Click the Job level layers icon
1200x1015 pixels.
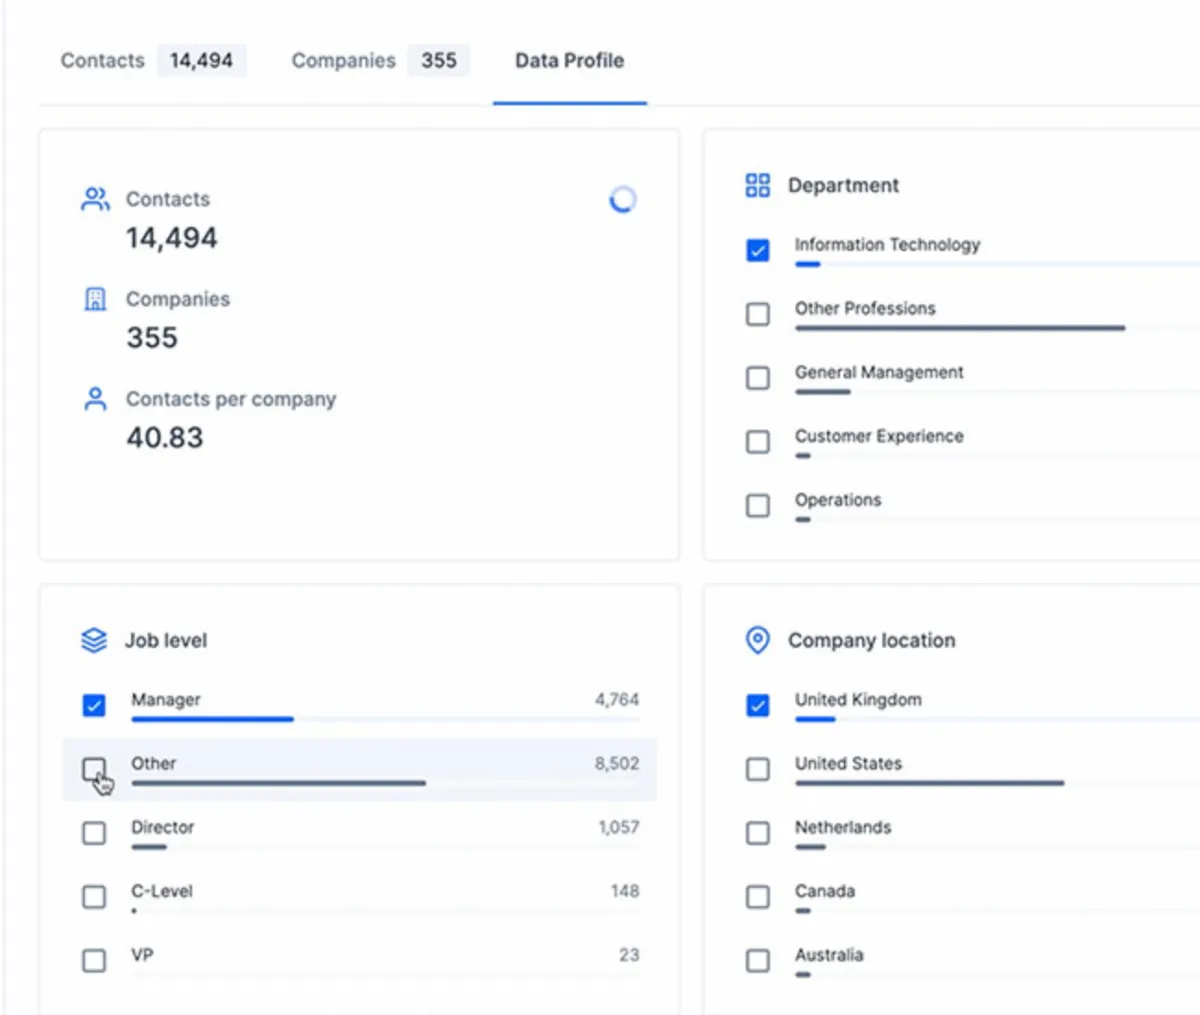pyautogui.click(x=94, y=640)
